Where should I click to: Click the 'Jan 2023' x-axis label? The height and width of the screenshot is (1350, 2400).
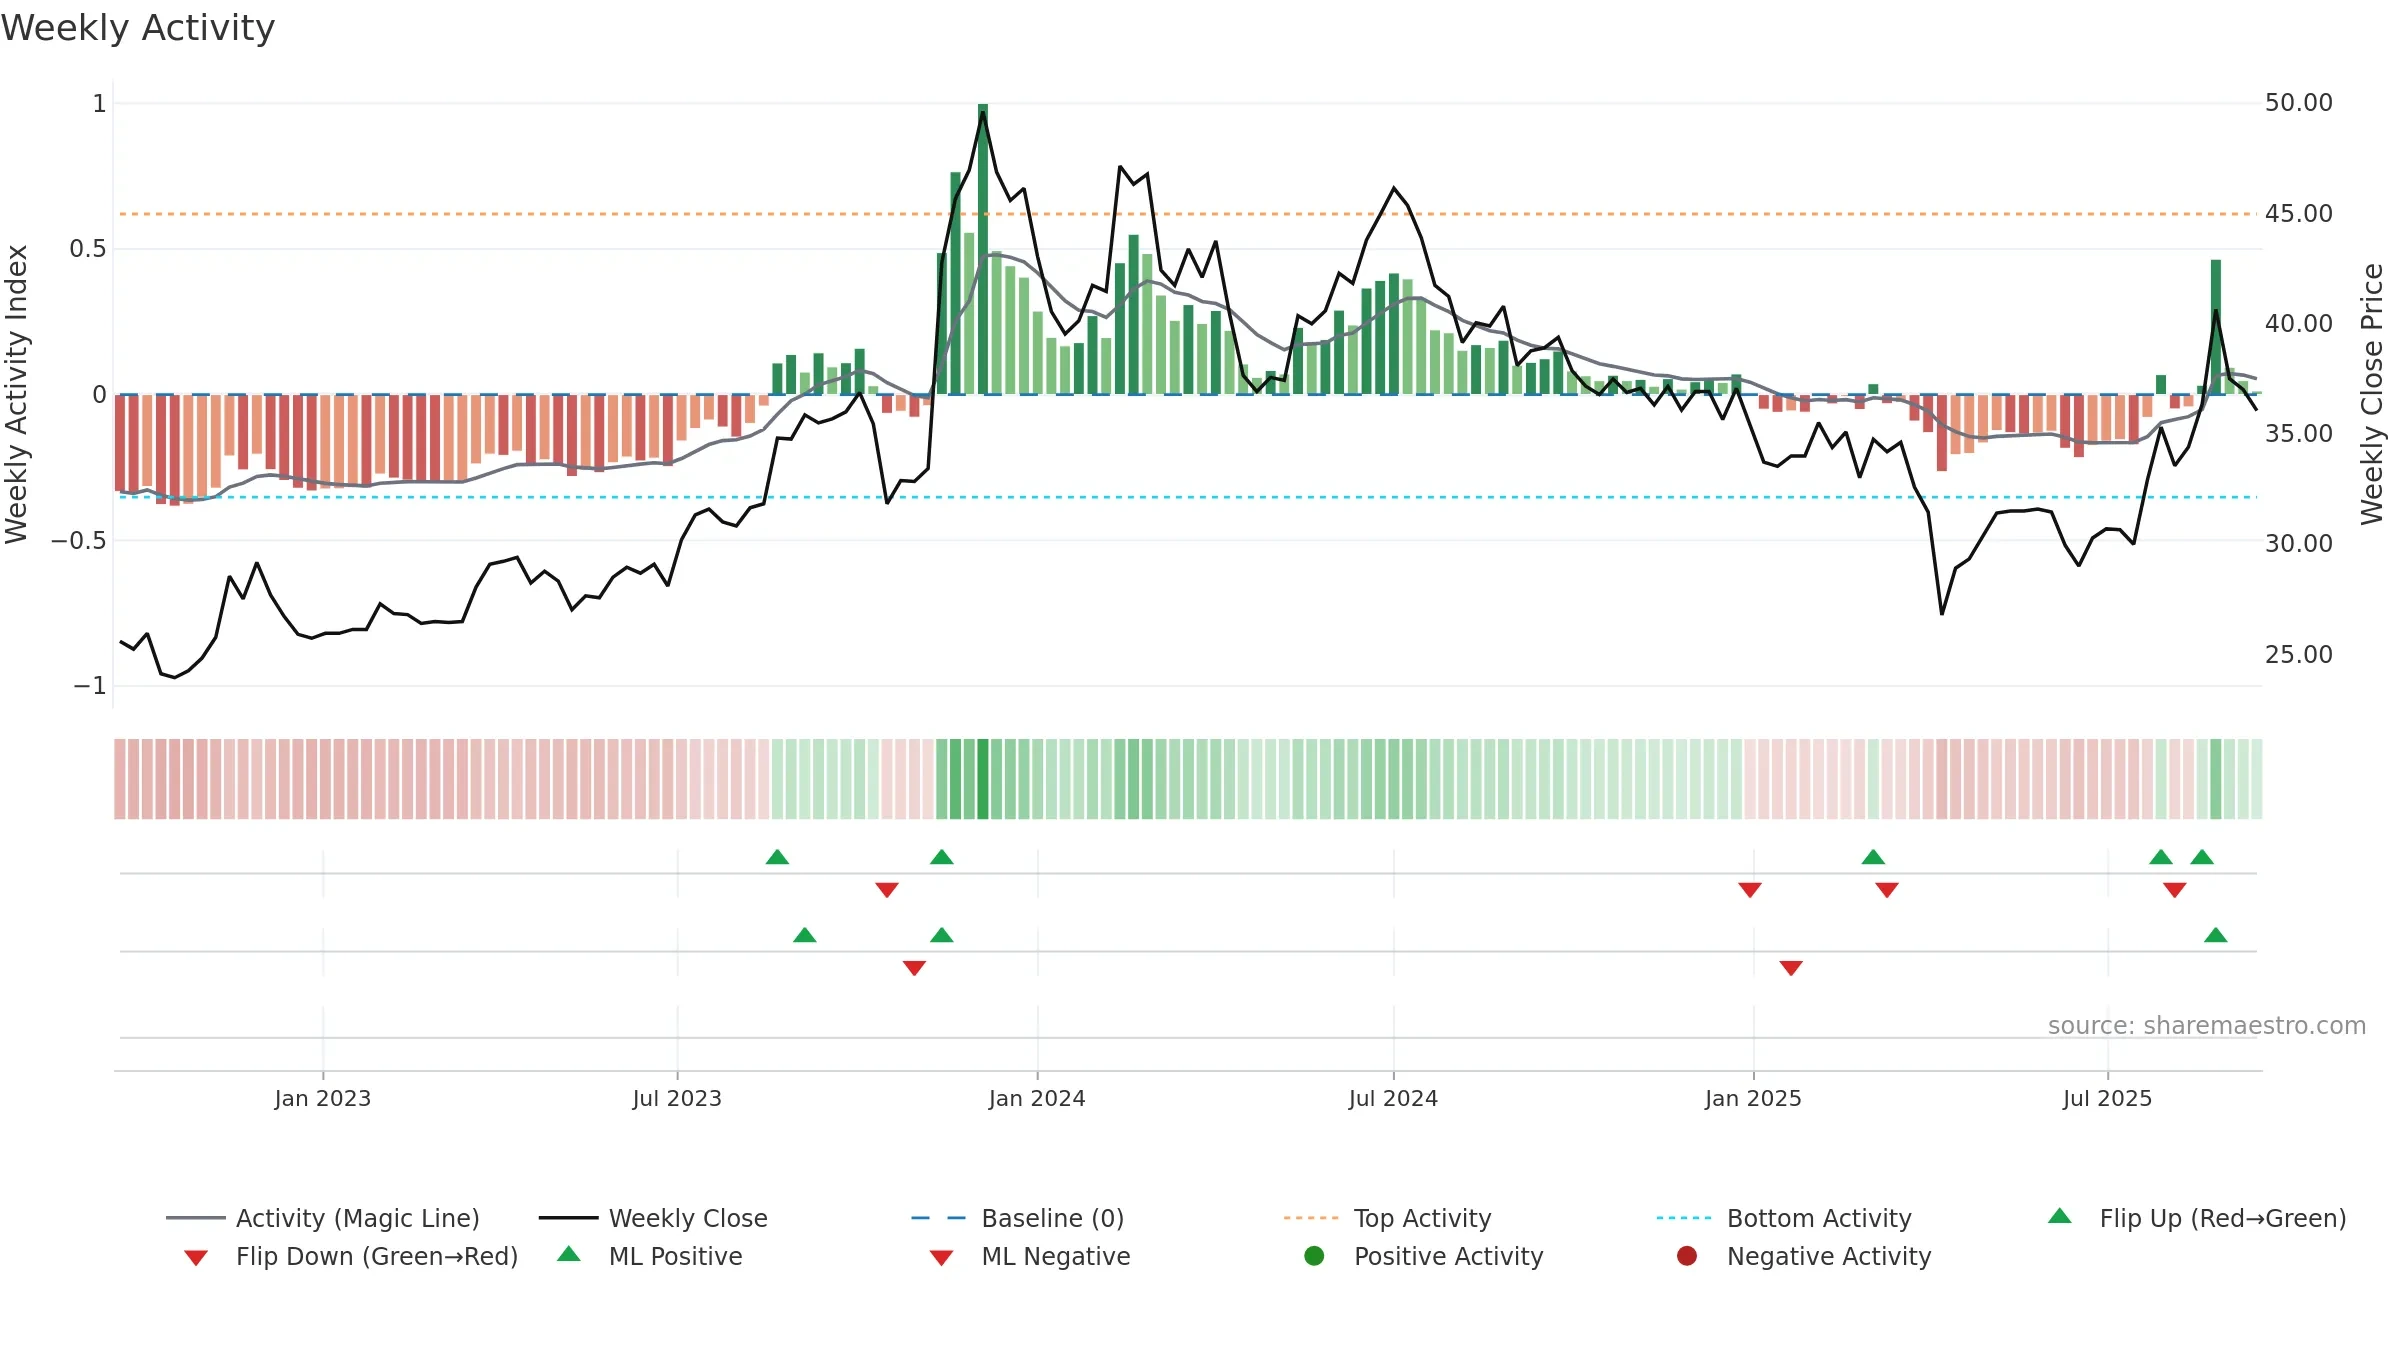pyautogui.click(x=323, y=1098)
